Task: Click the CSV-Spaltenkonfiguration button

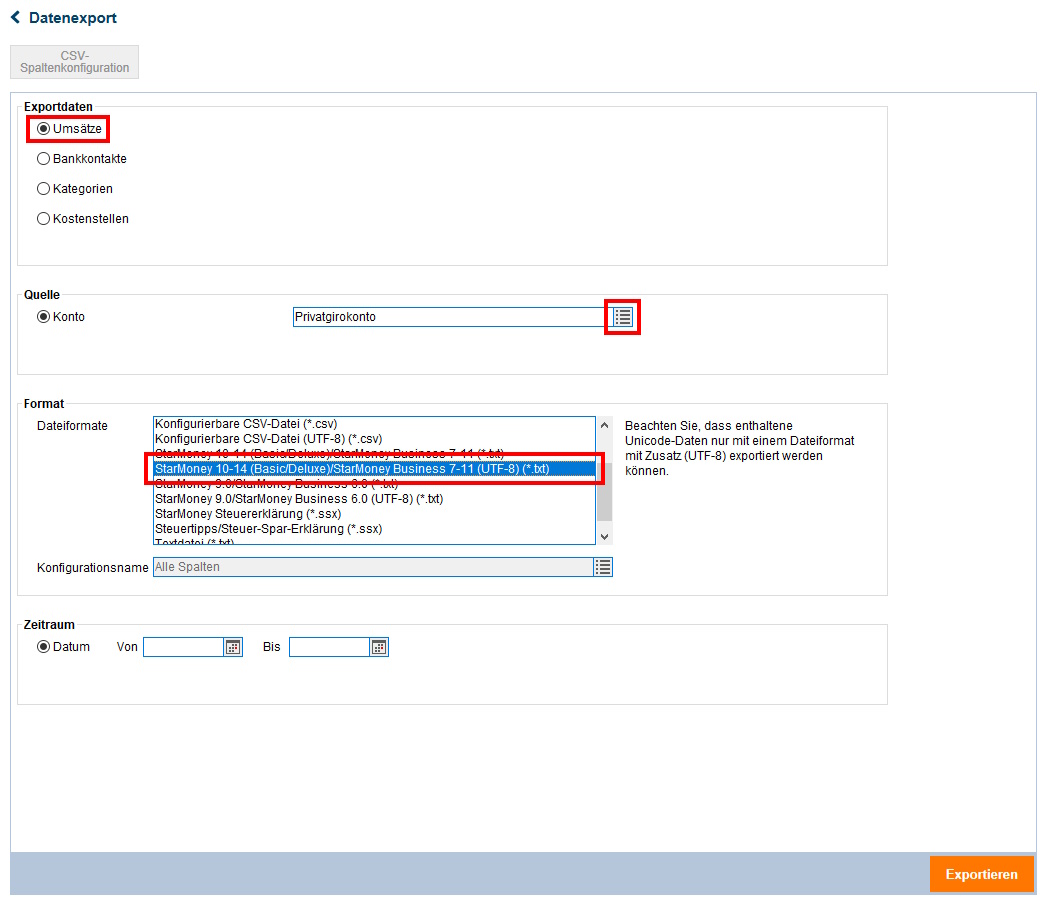Action: pos(75,62)
